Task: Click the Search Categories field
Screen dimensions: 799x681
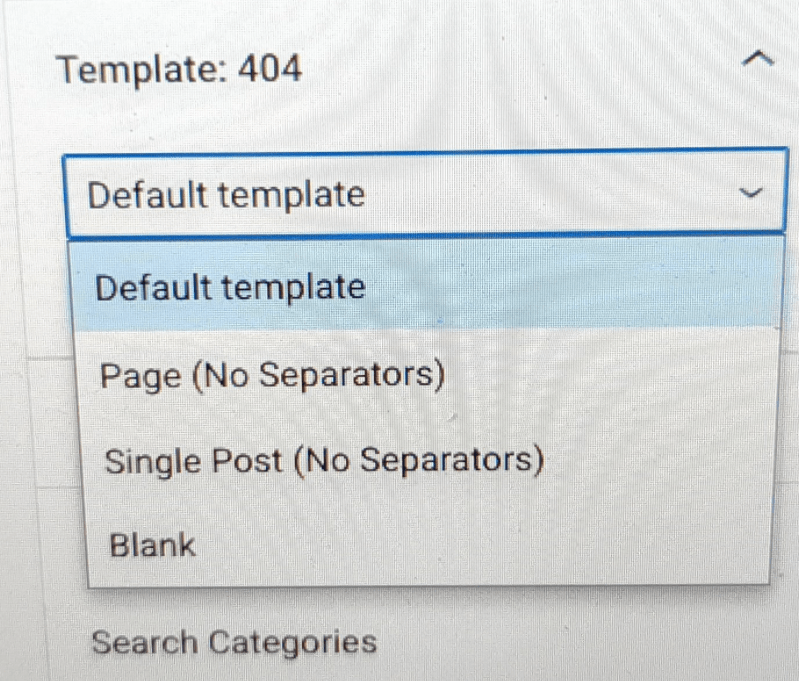Action: [x=235, y=642]
